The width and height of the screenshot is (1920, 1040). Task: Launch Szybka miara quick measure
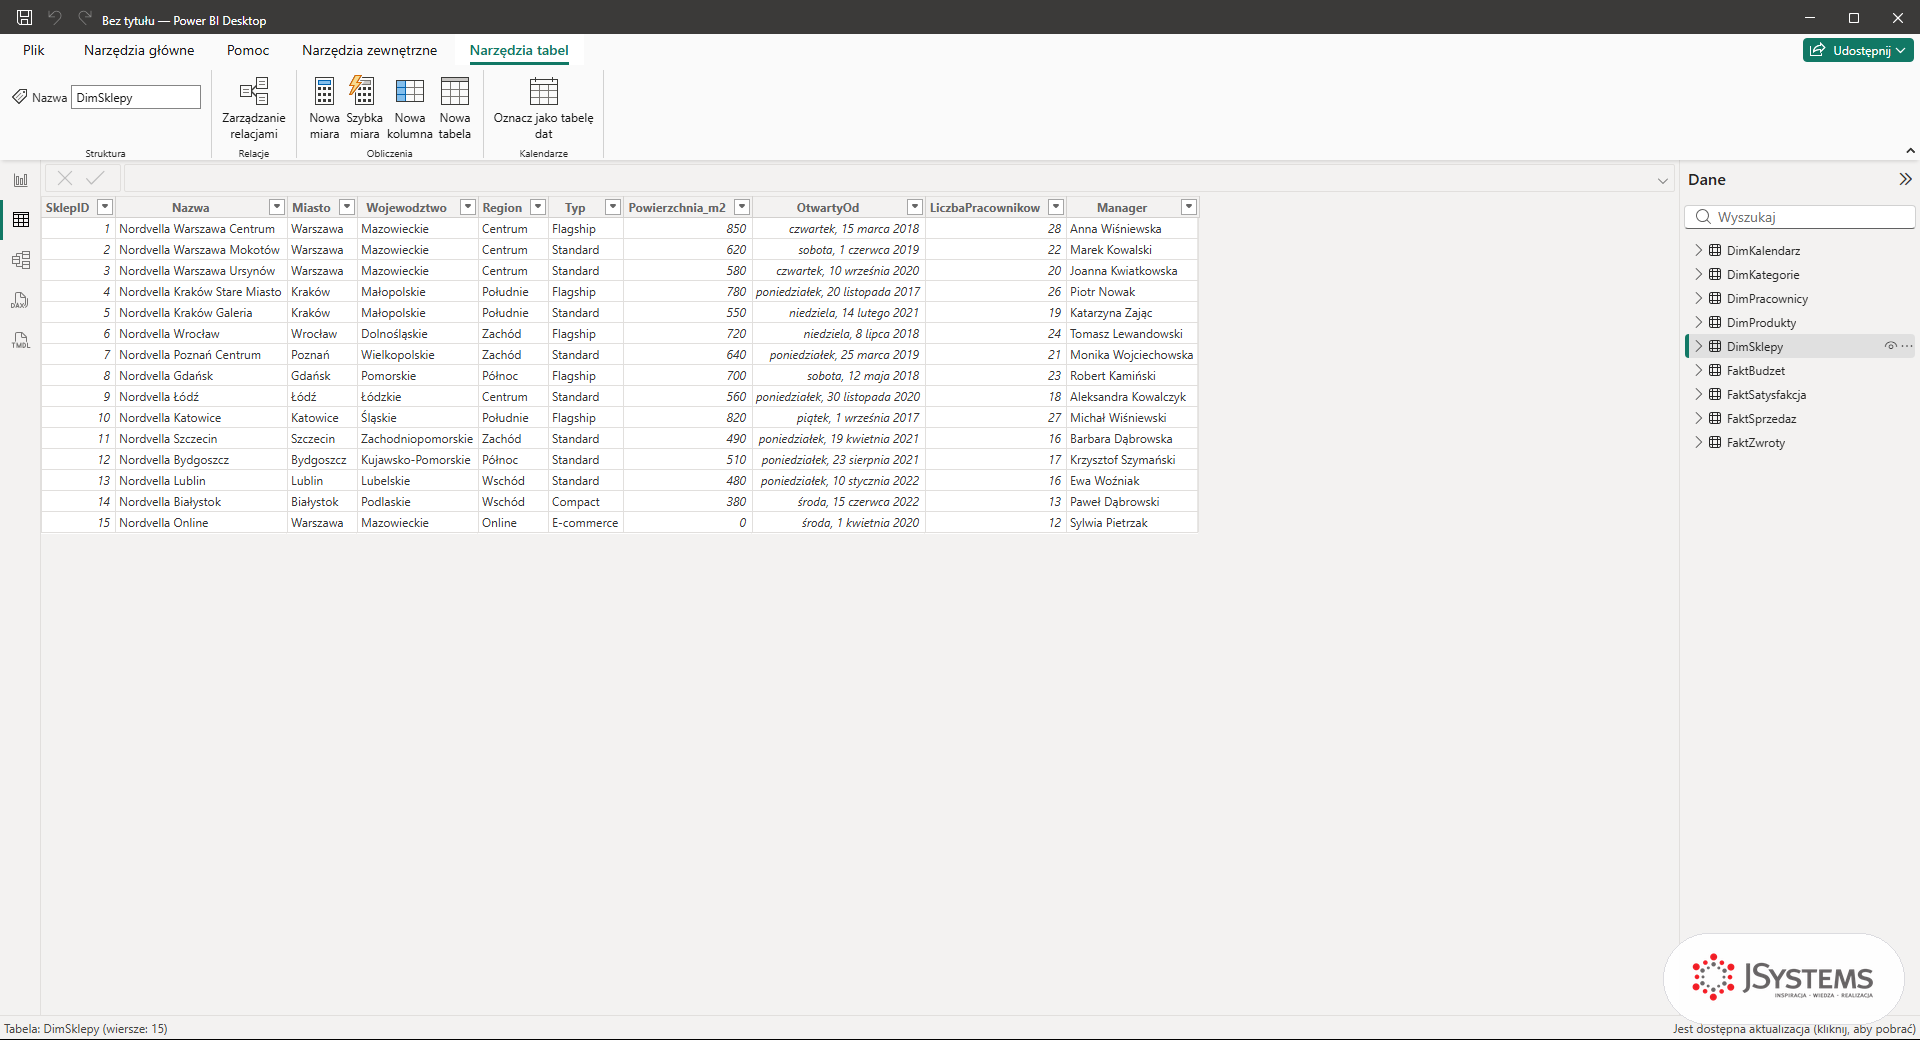tap(364, 108)
